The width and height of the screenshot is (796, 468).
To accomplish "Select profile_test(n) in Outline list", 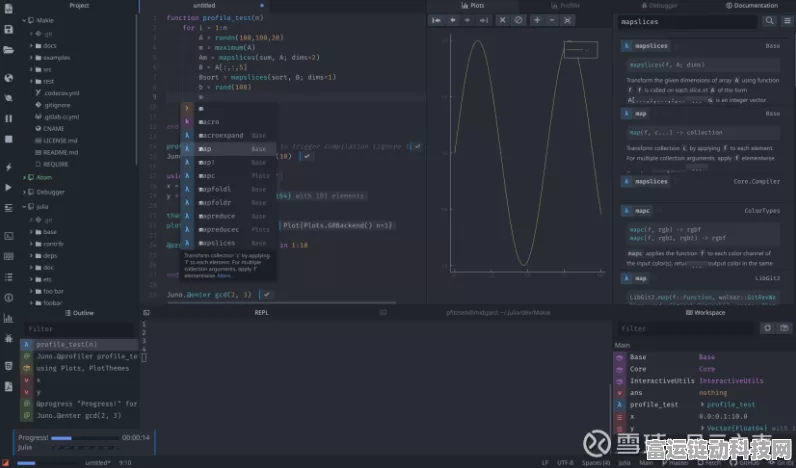I will [x=79, y=344].
